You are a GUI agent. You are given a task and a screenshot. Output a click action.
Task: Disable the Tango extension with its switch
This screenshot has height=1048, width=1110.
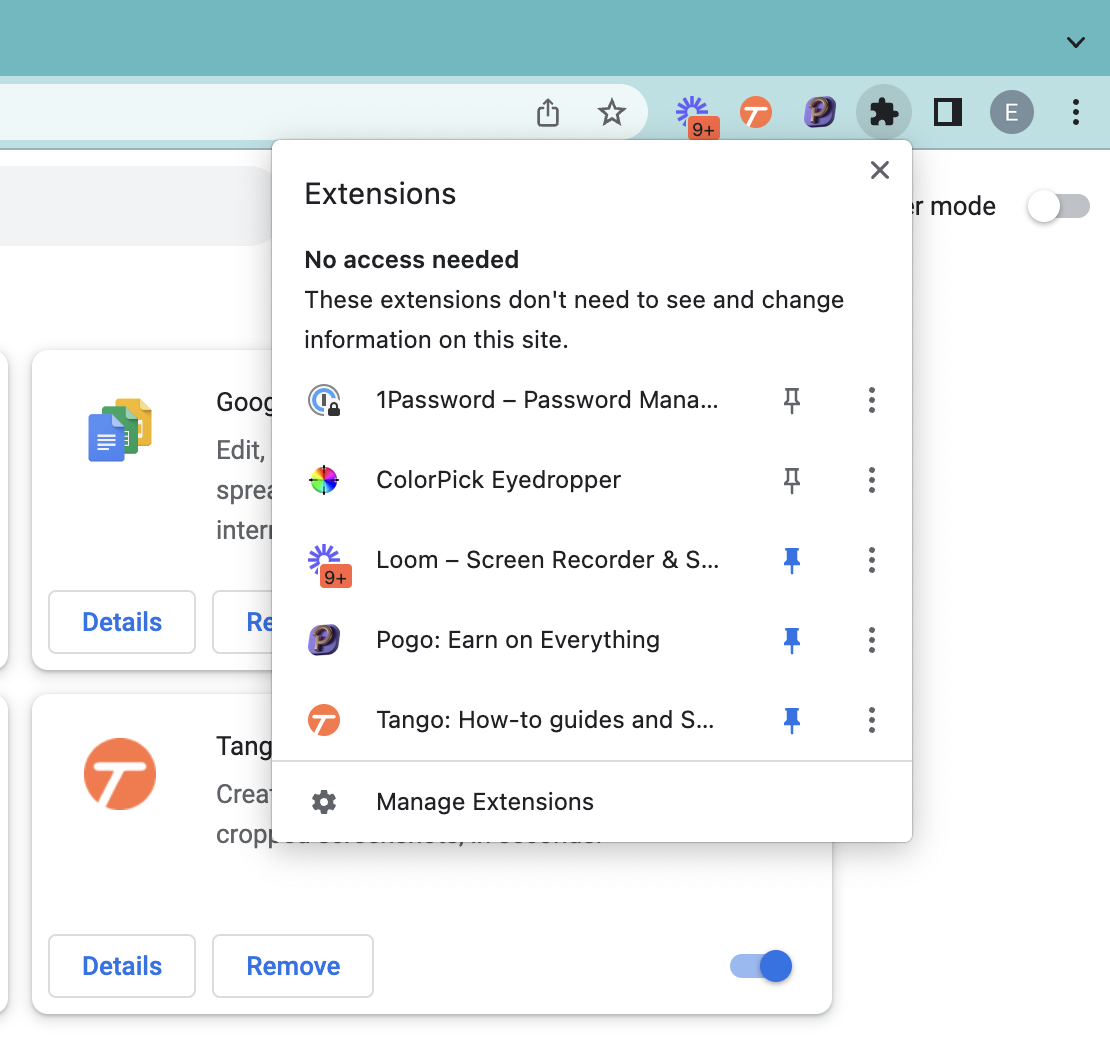[x=762, y=966]
